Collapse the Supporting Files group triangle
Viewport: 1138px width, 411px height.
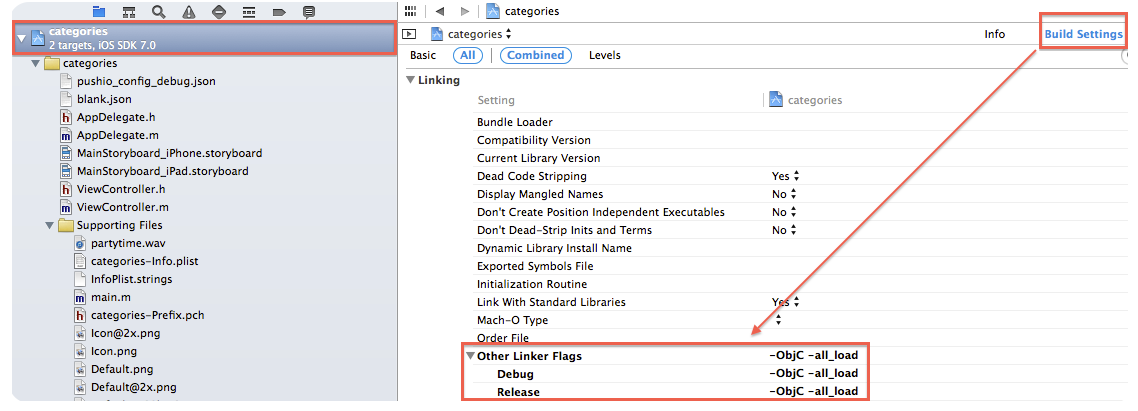click(x=49, y=226)
